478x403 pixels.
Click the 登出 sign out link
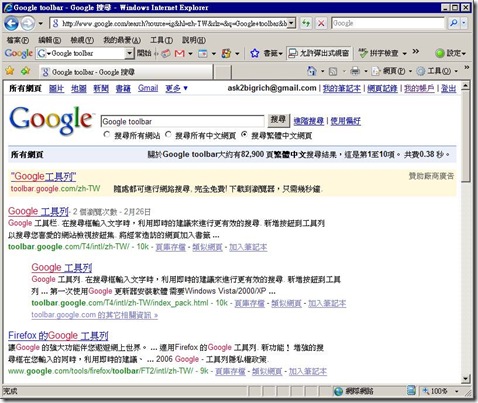click(x=448, y=88)
